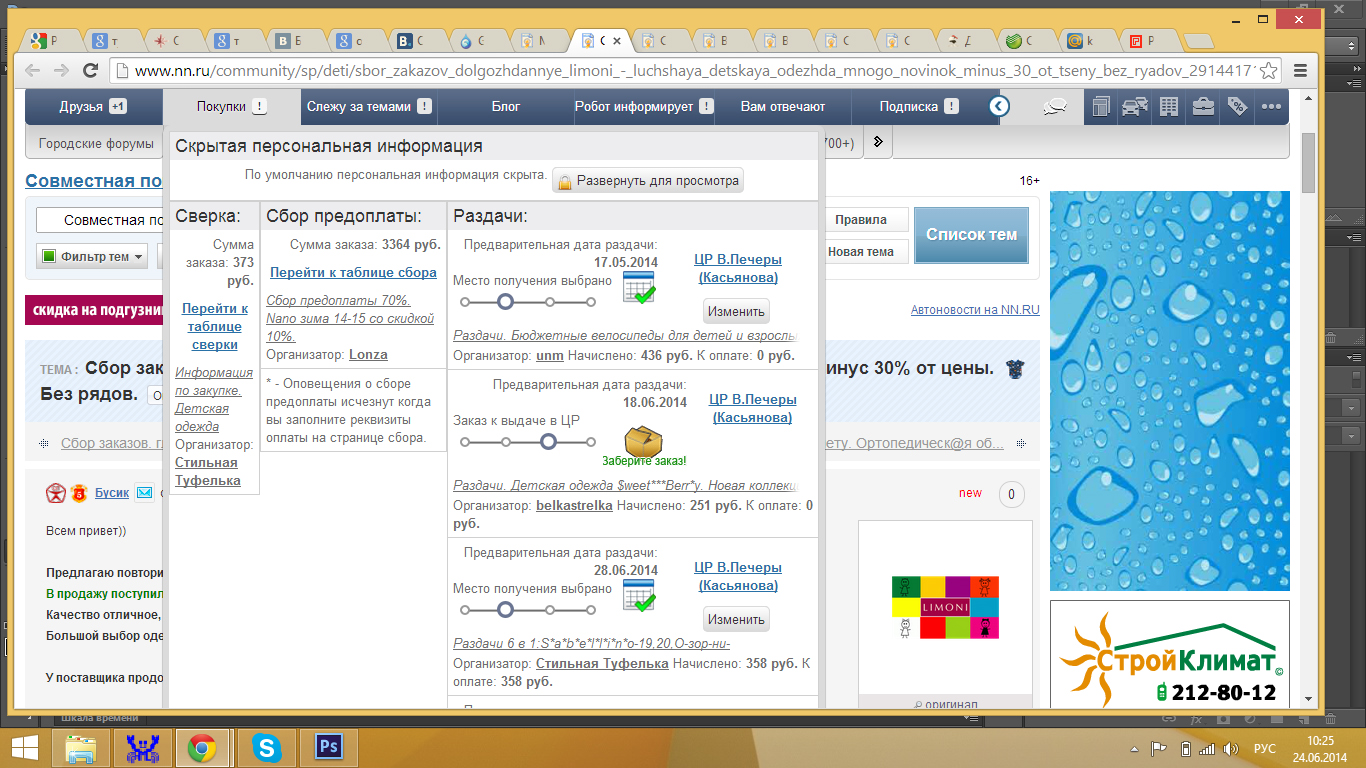Image resolution: width=1366 pixels, height=768 pixels.
Task: Click the red star badge beside Бусик
Action: click(55, 493)
